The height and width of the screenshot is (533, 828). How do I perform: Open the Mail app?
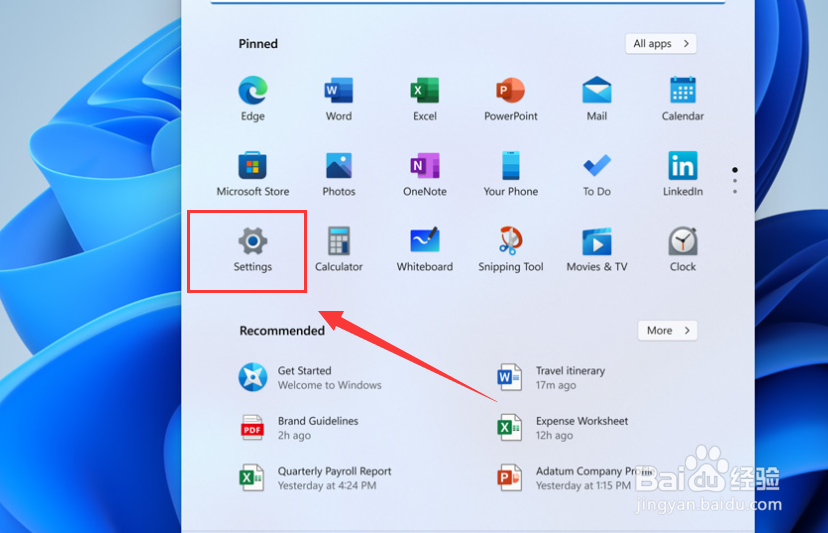tap(597, 99)
